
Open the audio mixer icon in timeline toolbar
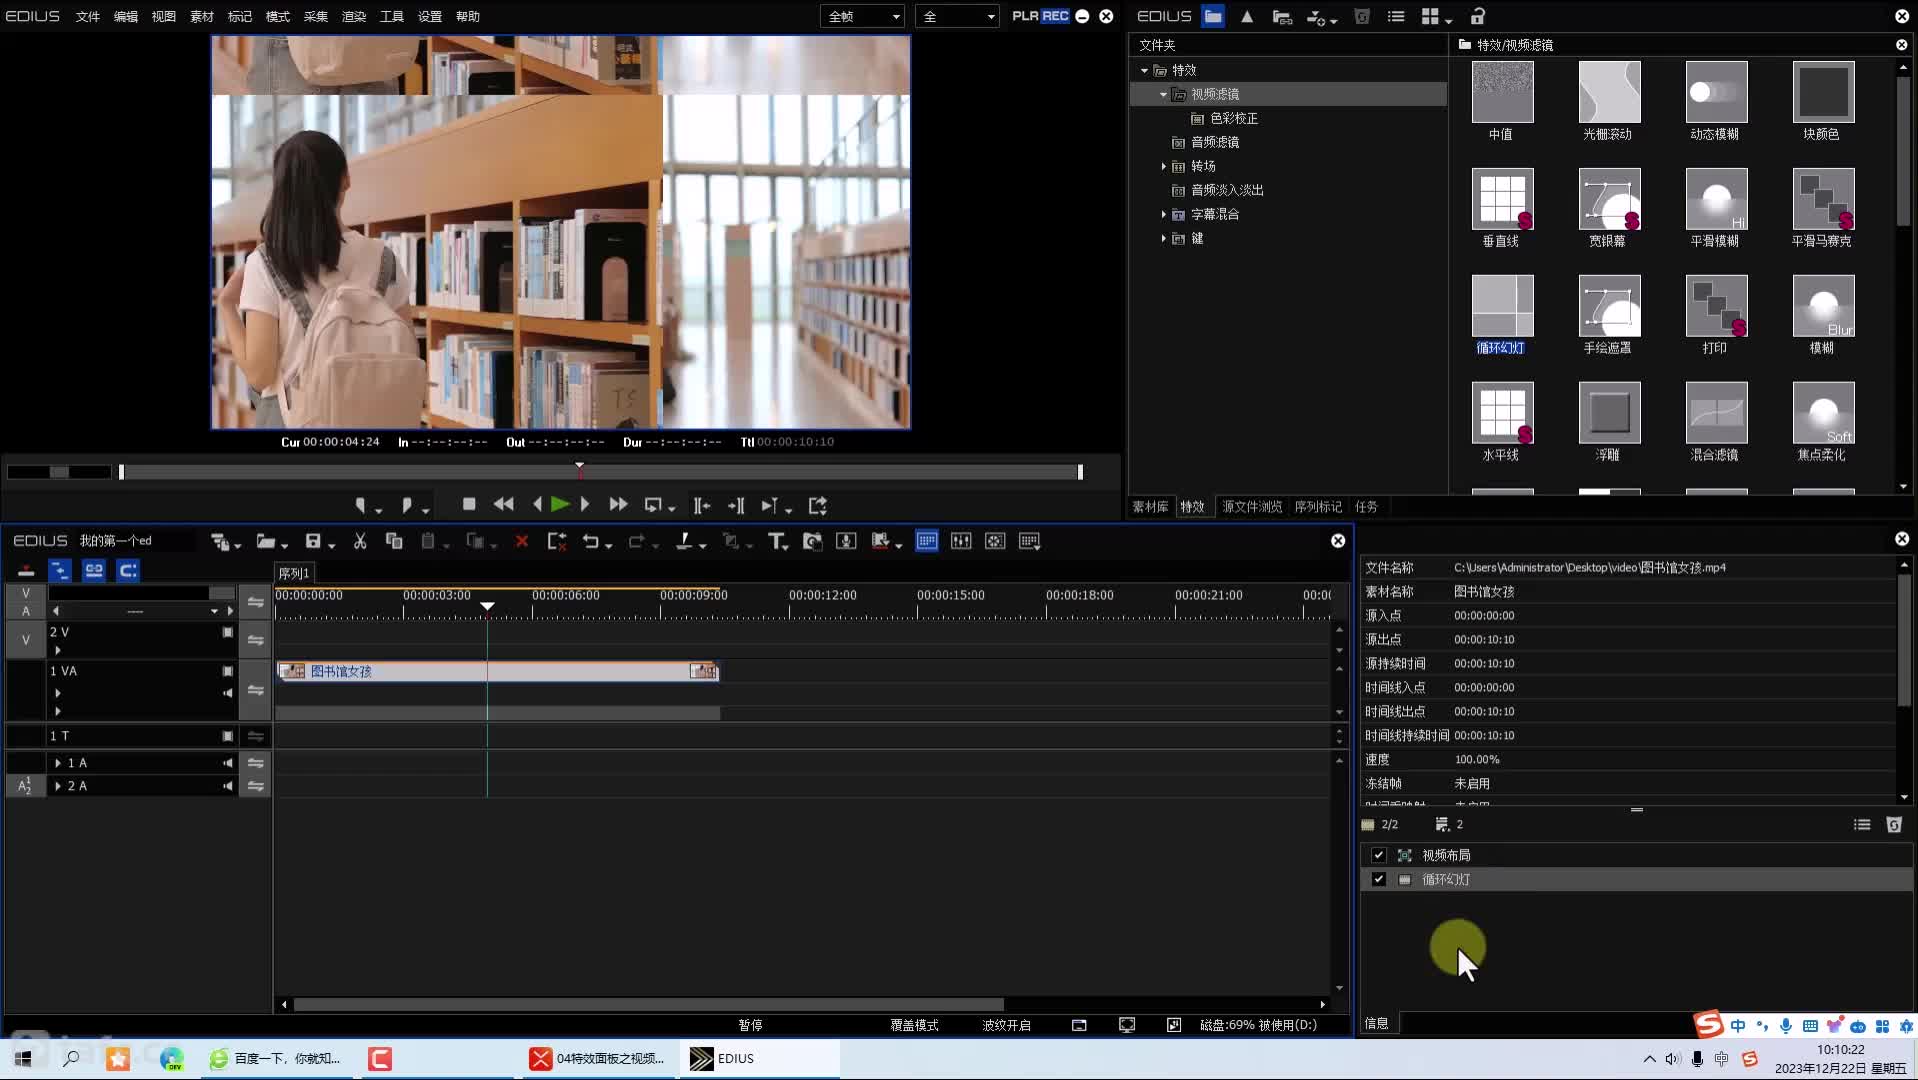point(961,541)
